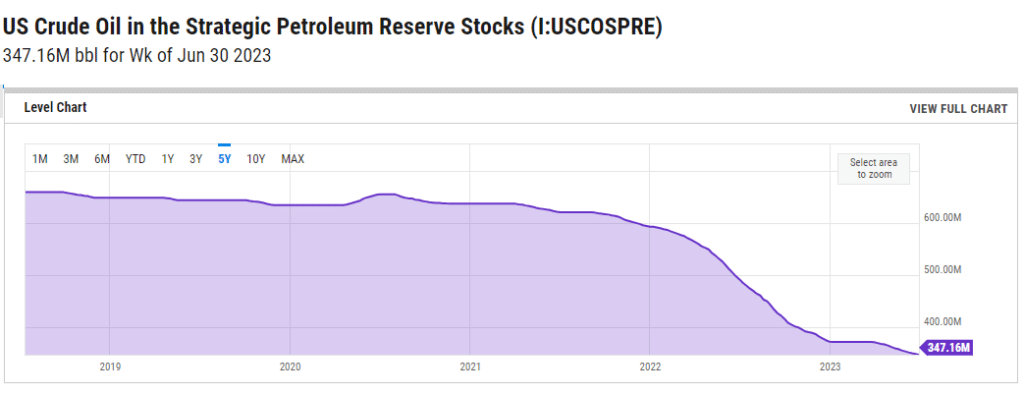
Task: Click the 2023 x-axis label
Action: (x=829, y=367)
